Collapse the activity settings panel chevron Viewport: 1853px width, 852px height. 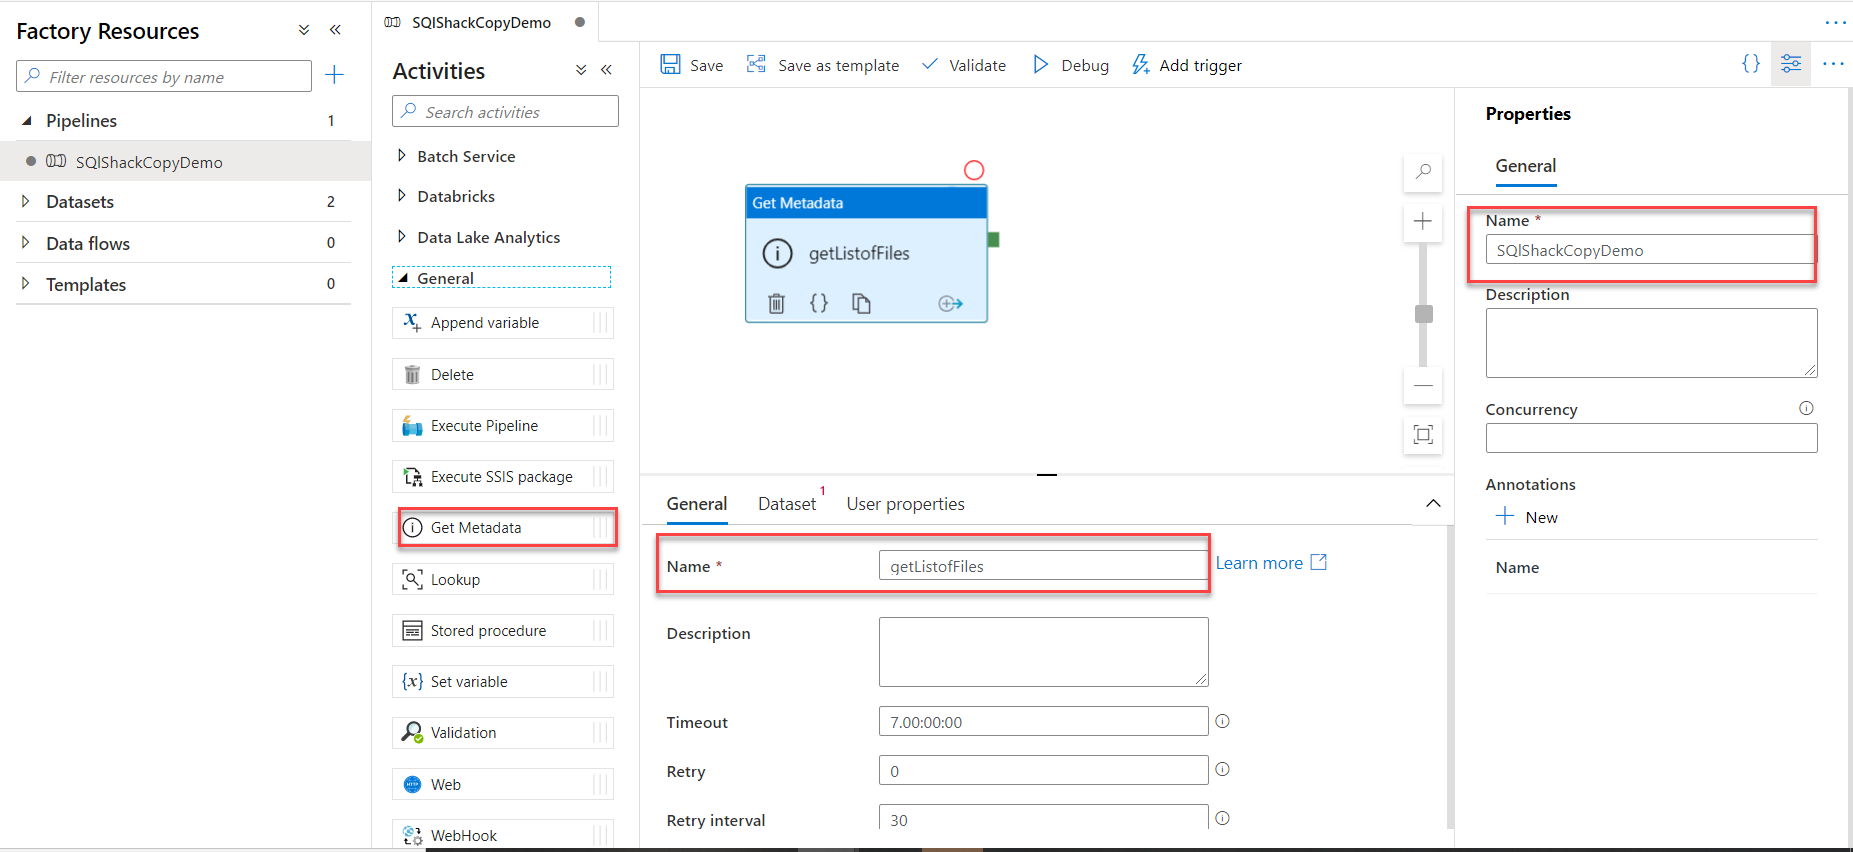tap(1433, 503)
